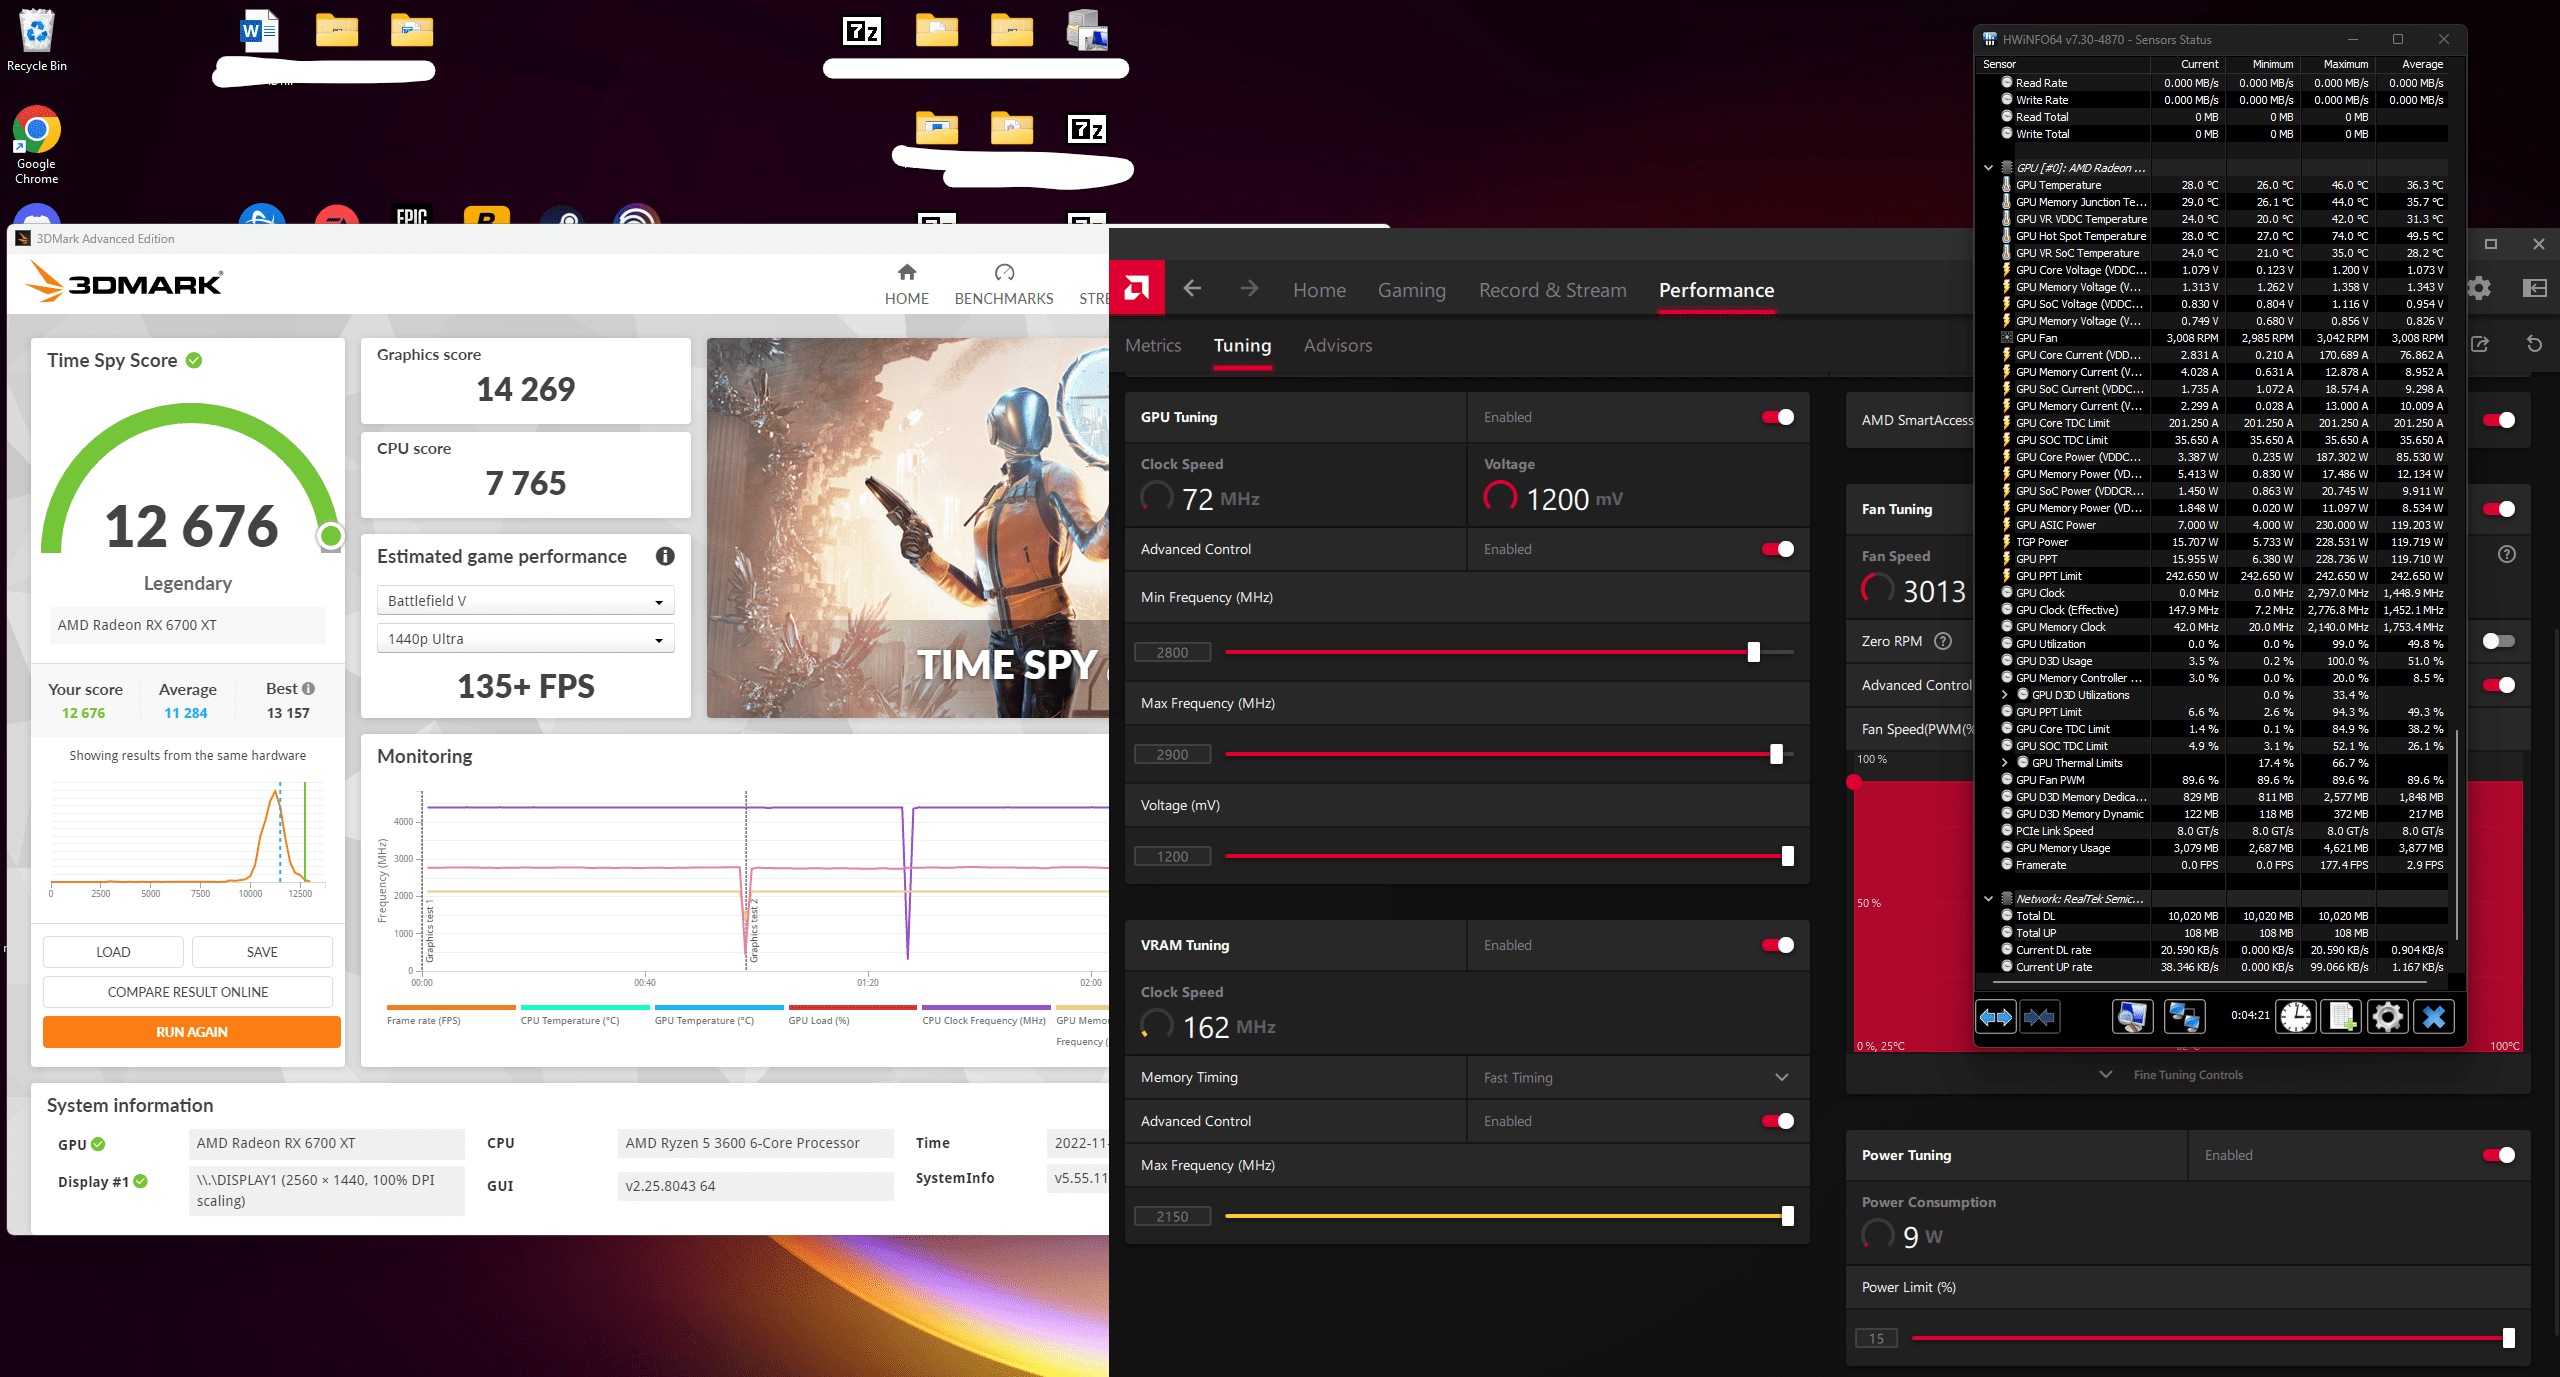Click the HWiNFO clock reset icon
This screenshot has height=1377, width=2560.
click(x=2296, y=1017)
